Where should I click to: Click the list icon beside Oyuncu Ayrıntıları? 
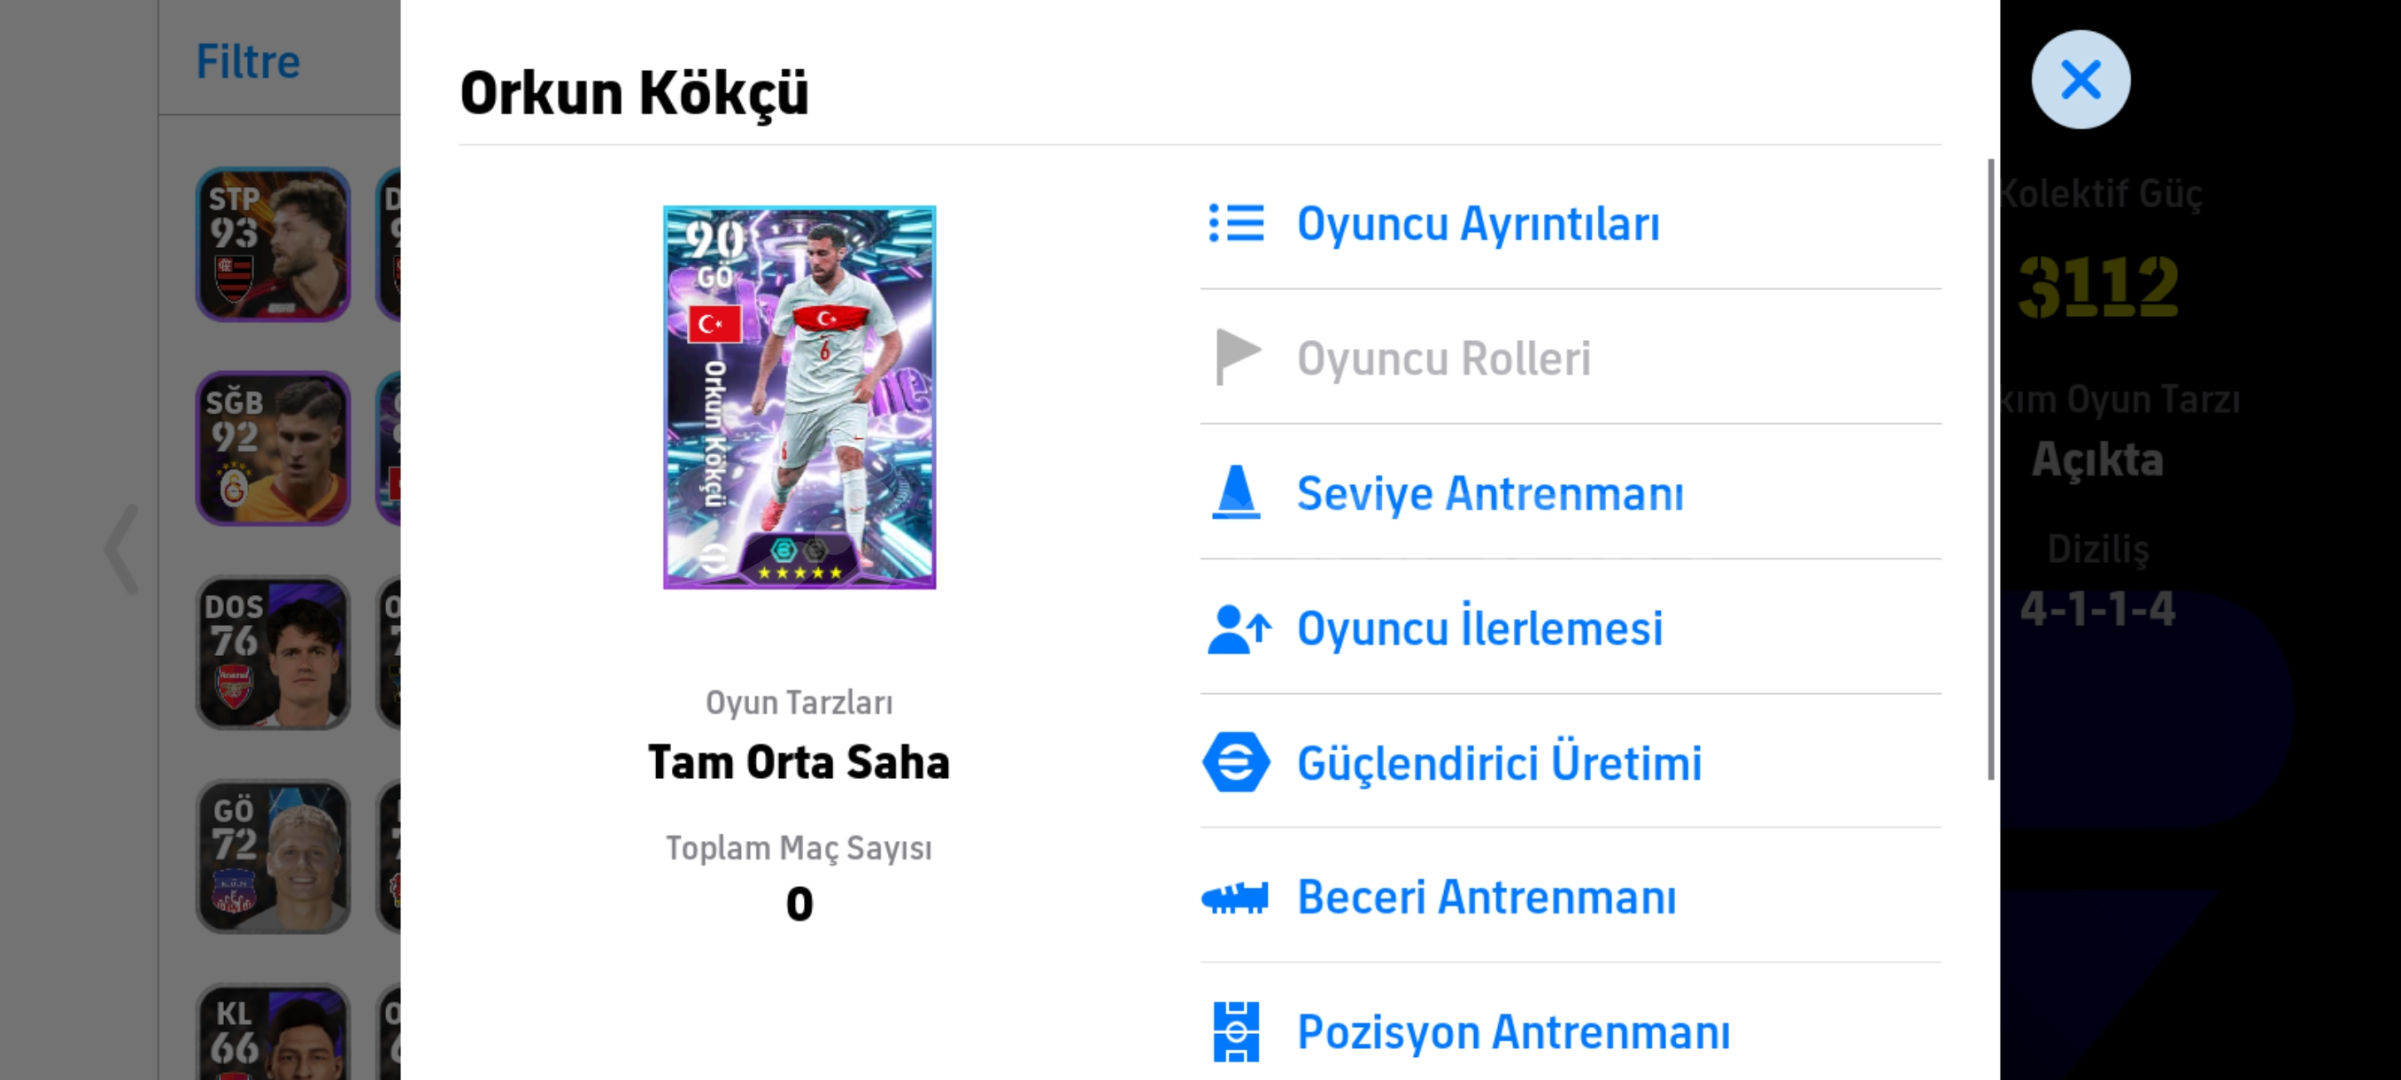coord(1236,223)
